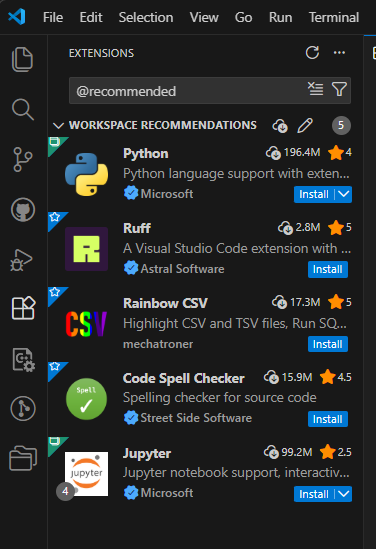Image resolution: width=376 pixels, height=549 pixels.
Task: Click the EXTENSIONS panel header
Action: pos(101,53)
